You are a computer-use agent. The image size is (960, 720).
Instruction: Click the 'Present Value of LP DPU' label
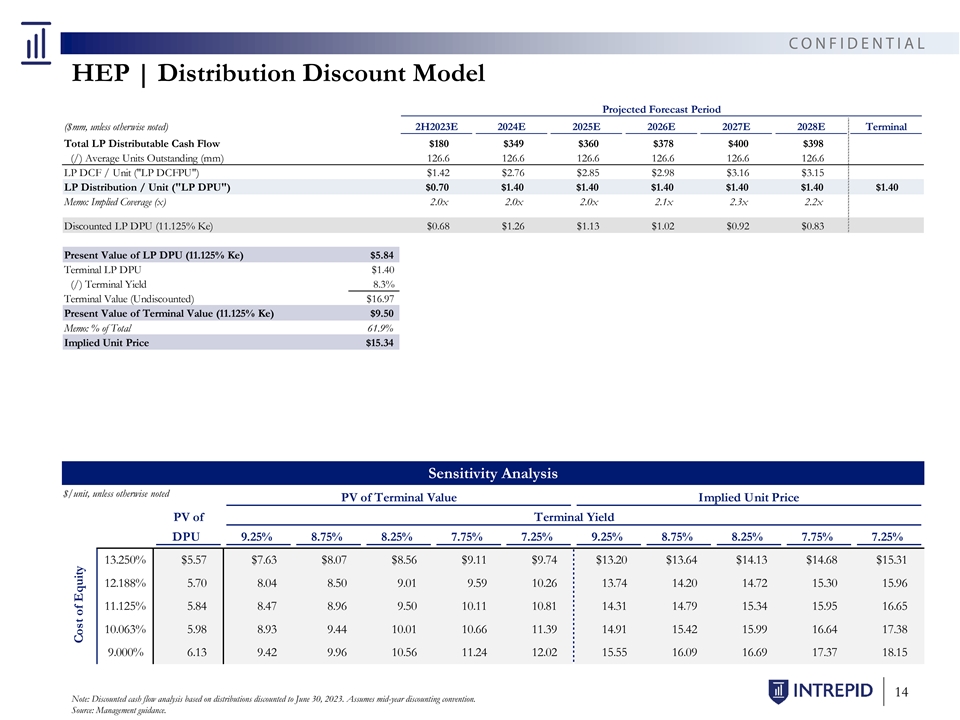(x=154, y=255)
